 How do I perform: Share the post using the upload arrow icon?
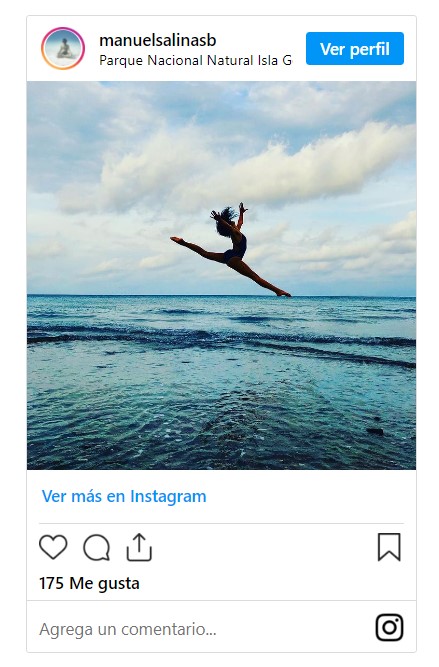click(139, 547)
